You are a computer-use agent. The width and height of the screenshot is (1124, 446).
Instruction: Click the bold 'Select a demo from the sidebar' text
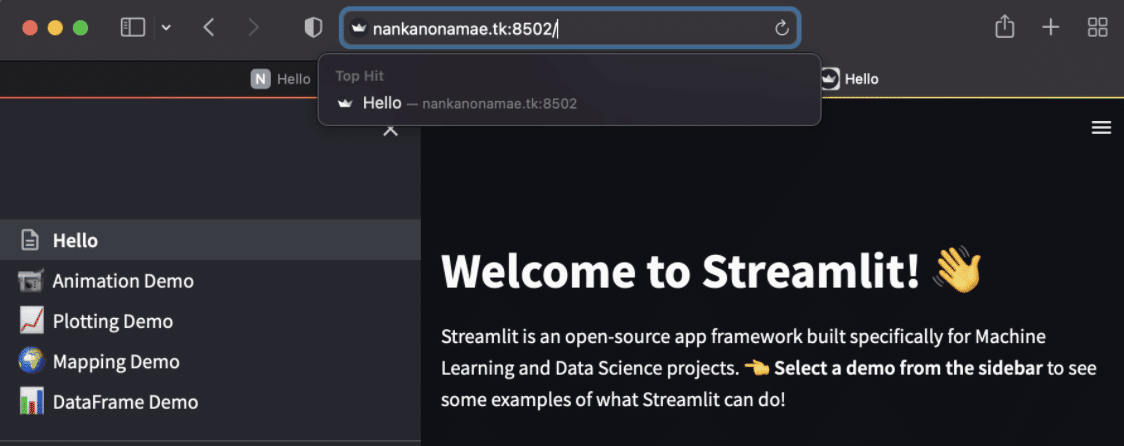click(x=908, y=369)
